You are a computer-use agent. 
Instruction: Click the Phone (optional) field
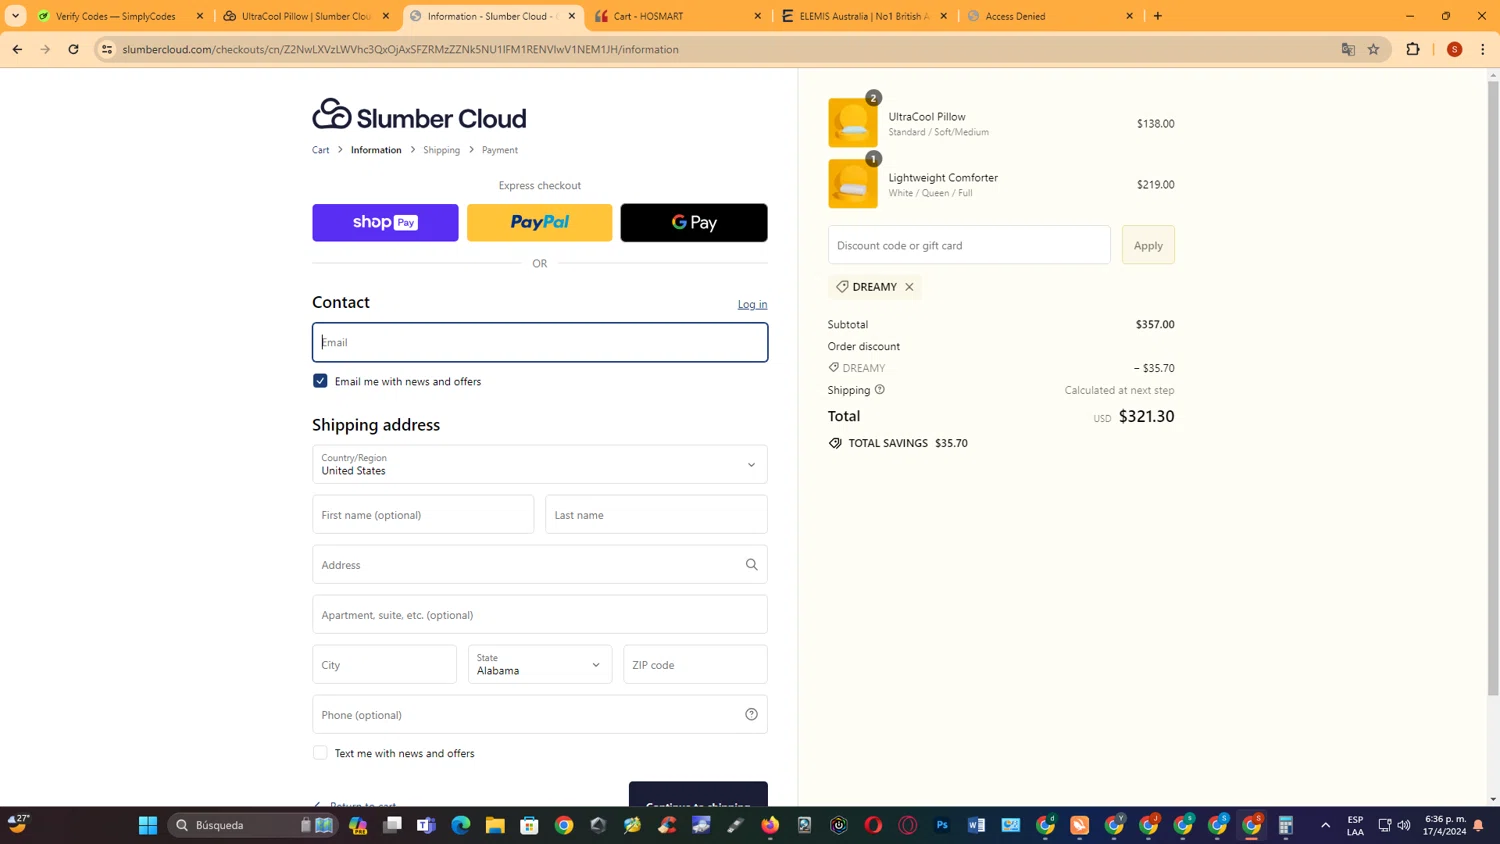[540, 714]
